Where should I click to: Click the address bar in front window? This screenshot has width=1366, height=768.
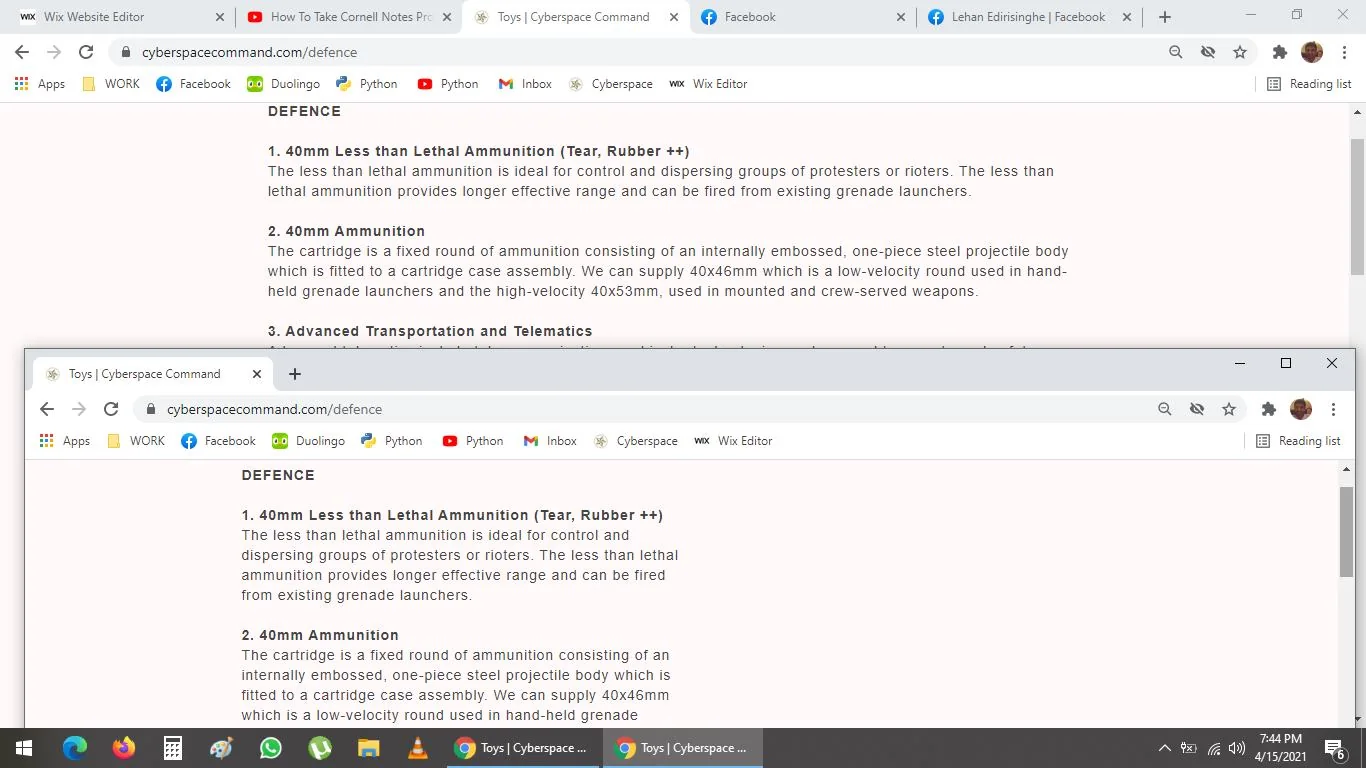coord(640,409)
